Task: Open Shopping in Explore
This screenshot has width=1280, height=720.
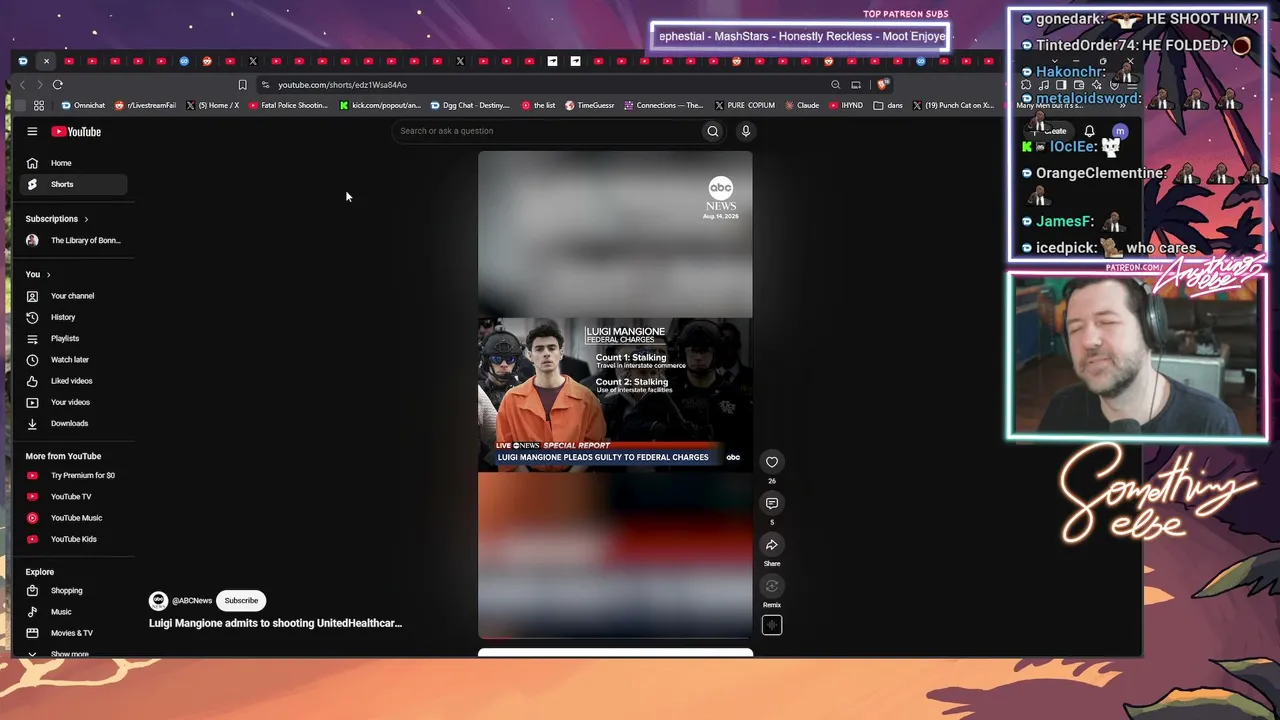Action: 66,591
